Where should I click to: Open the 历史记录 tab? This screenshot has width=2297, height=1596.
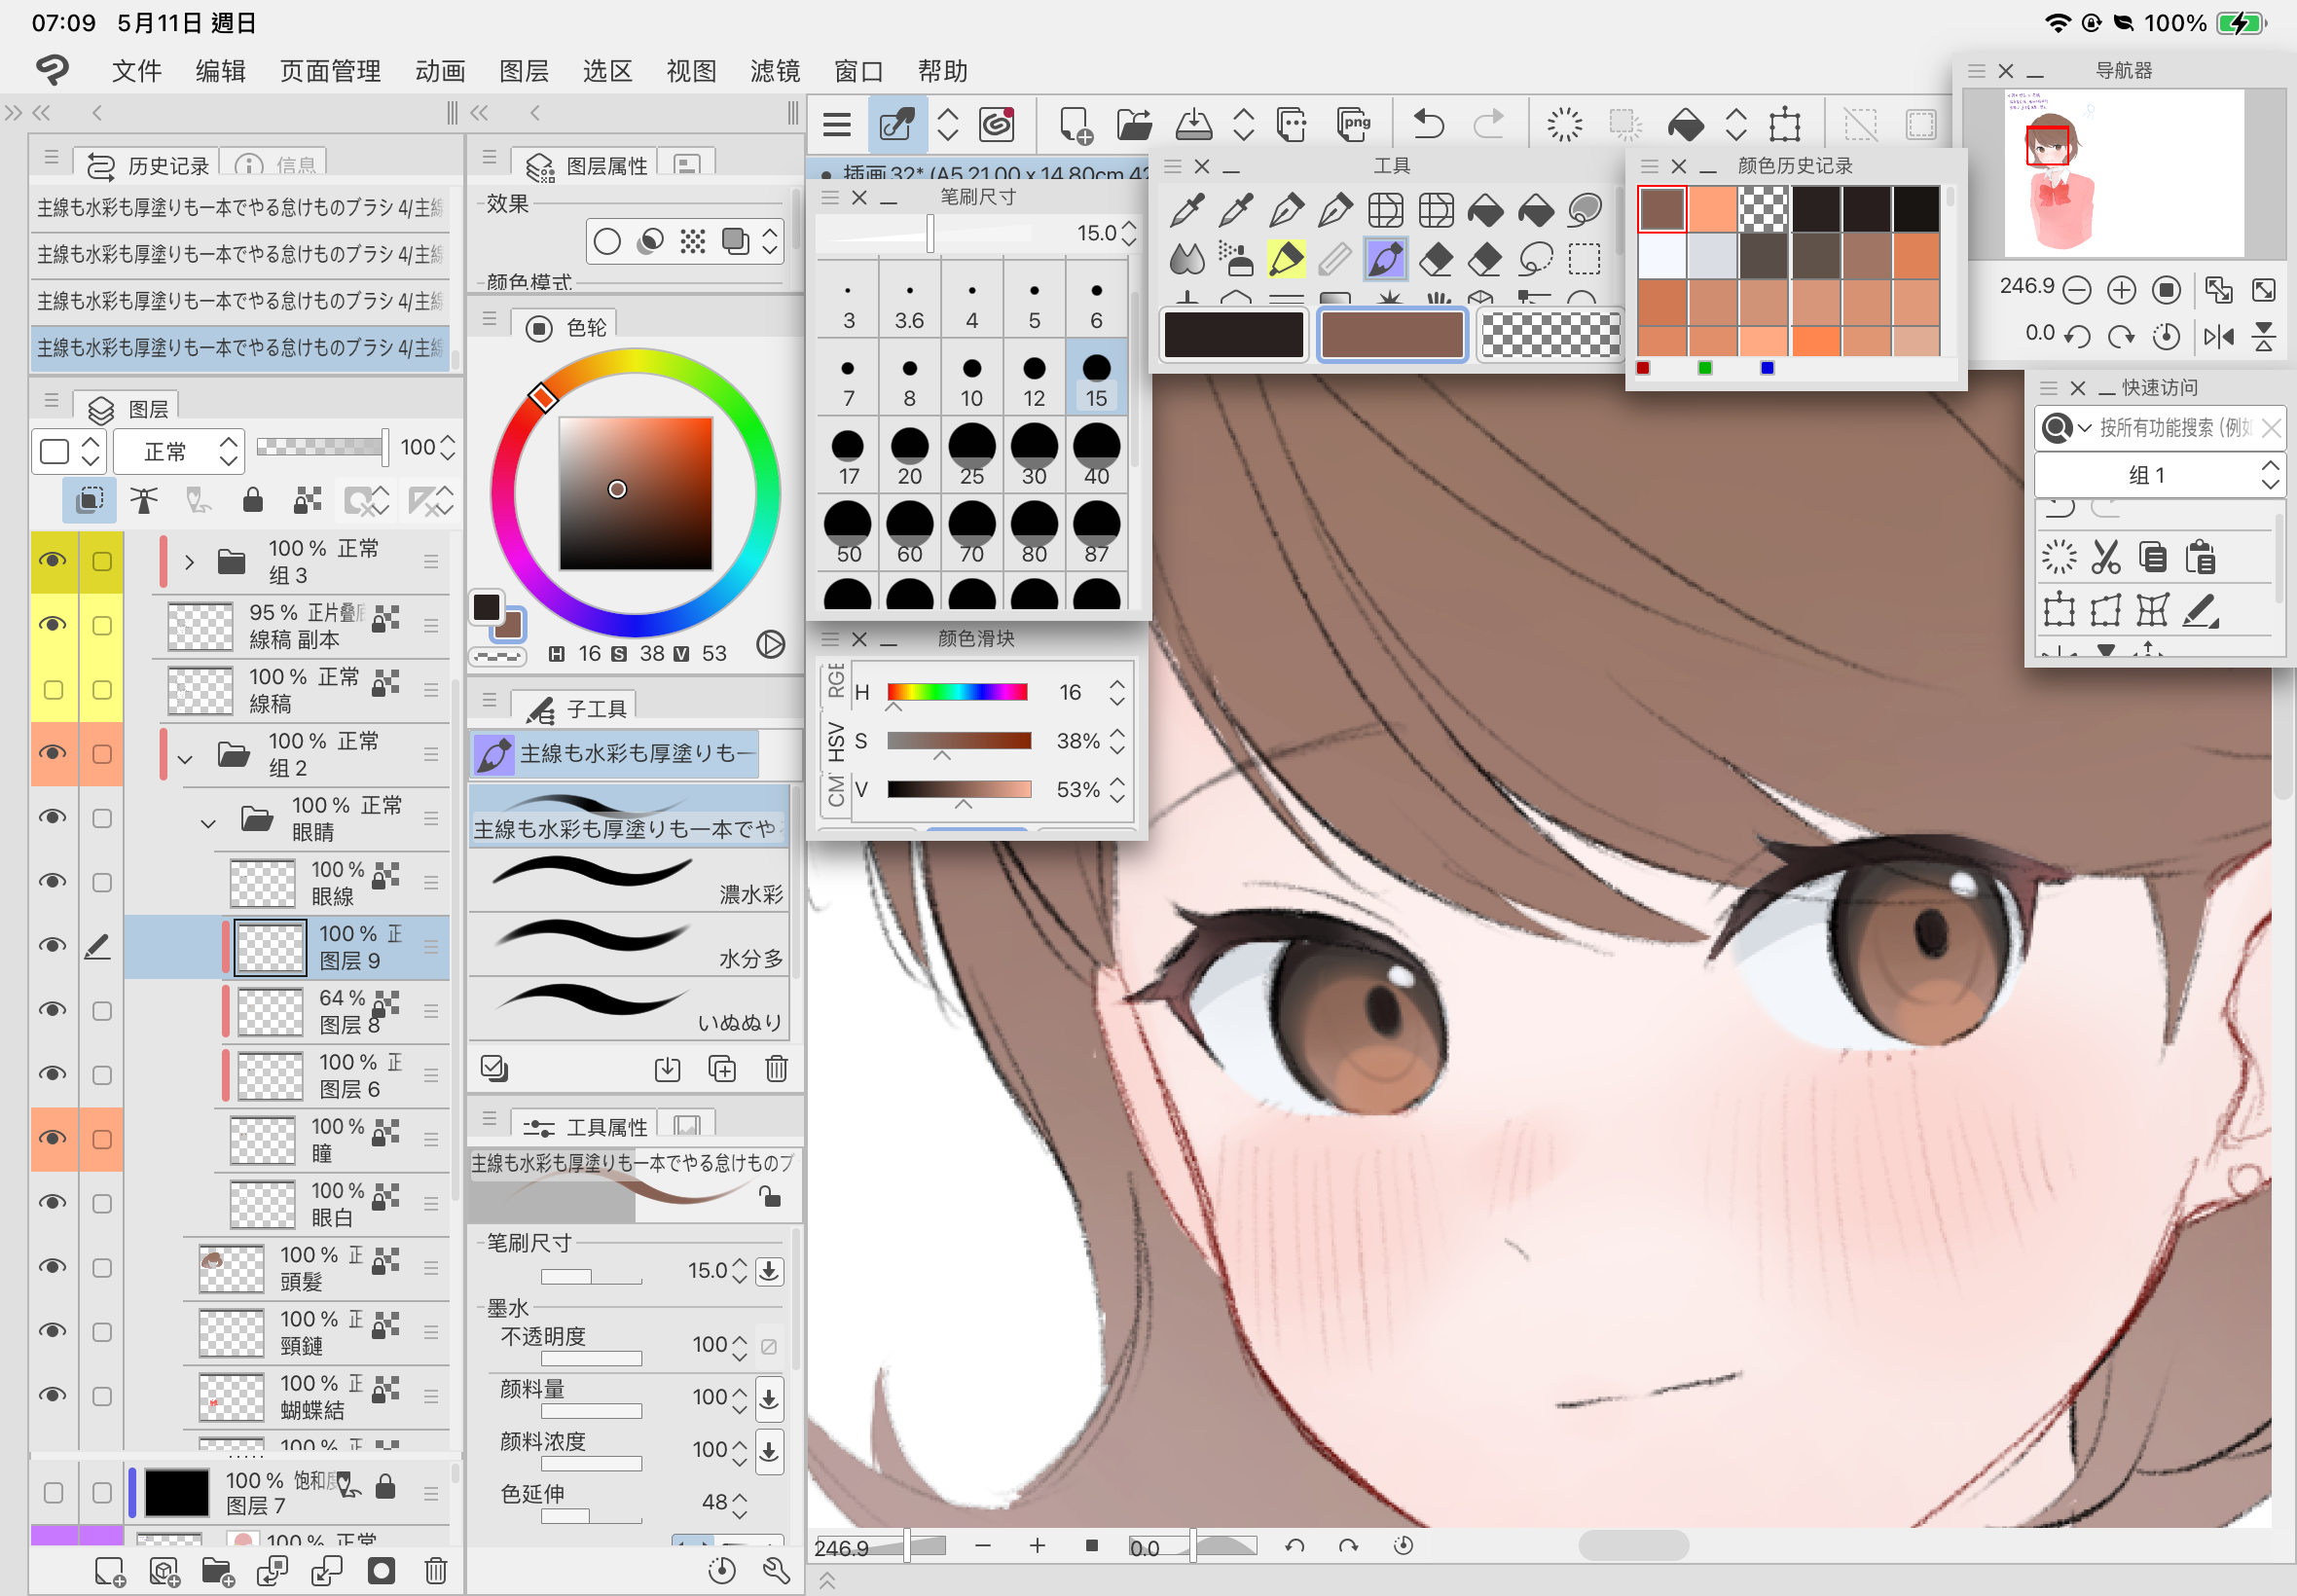[x=147, y=164]
